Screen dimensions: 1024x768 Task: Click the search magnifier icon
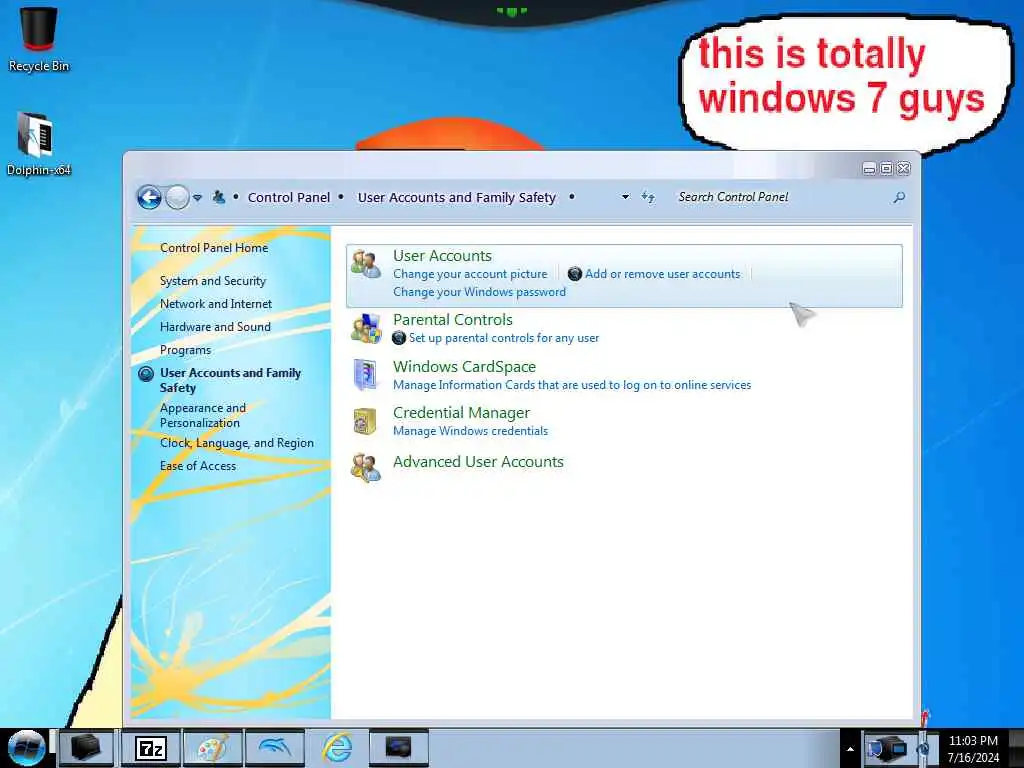(x=899, y=197)
